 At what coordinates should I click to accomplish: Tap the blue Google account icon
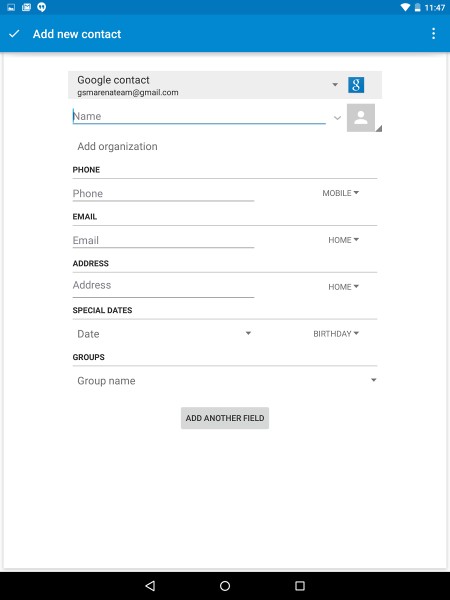pyautogui.click(x=356, y=85)
